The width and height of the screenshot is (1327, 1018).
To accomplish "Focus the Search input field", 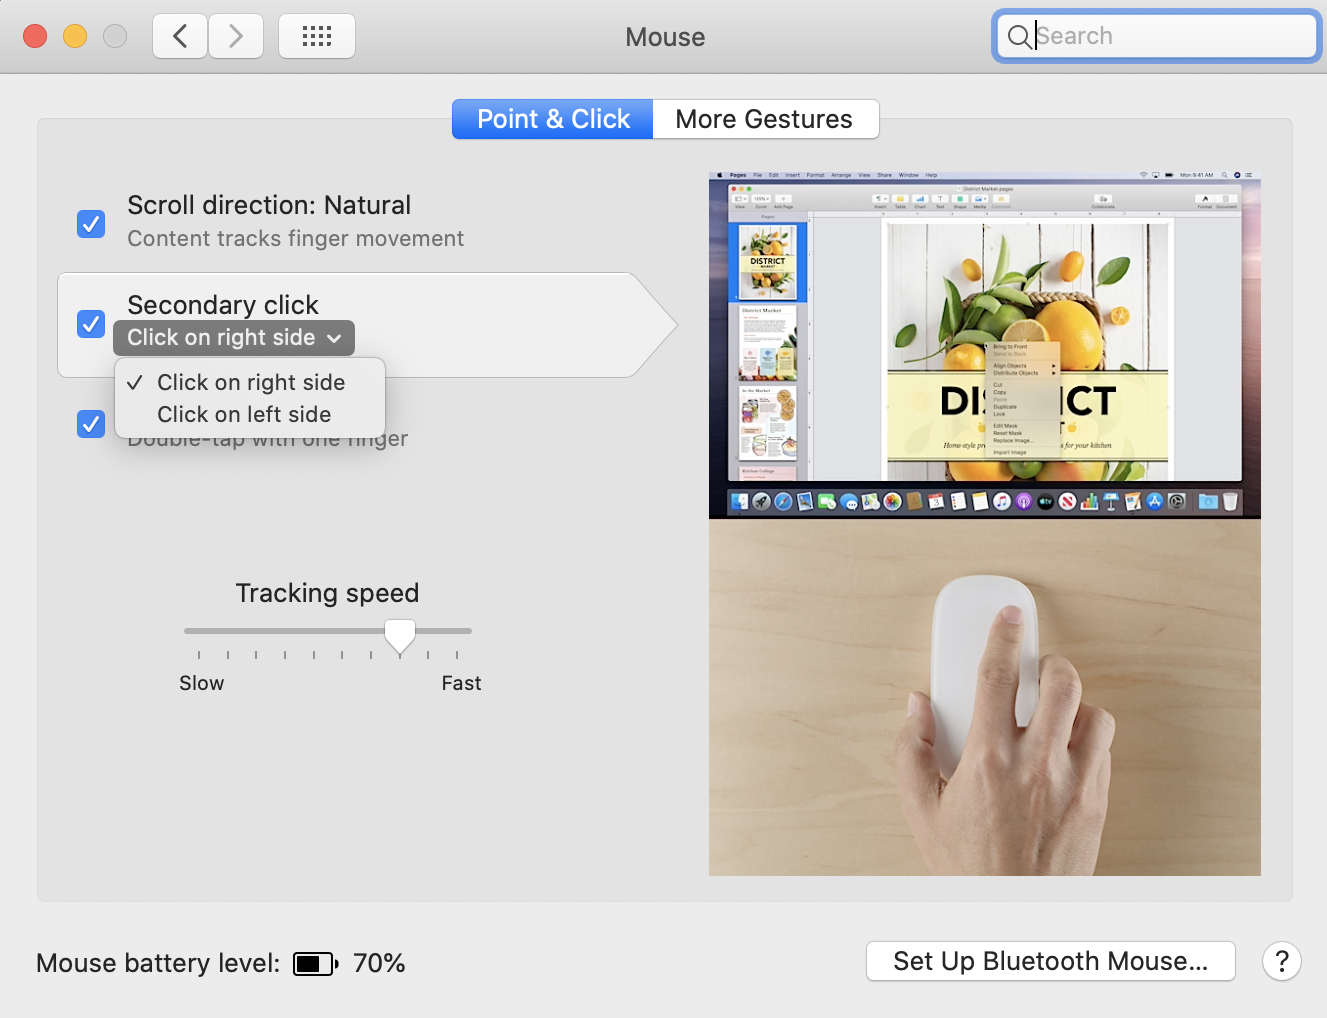I will click(x=1157, y=37).
